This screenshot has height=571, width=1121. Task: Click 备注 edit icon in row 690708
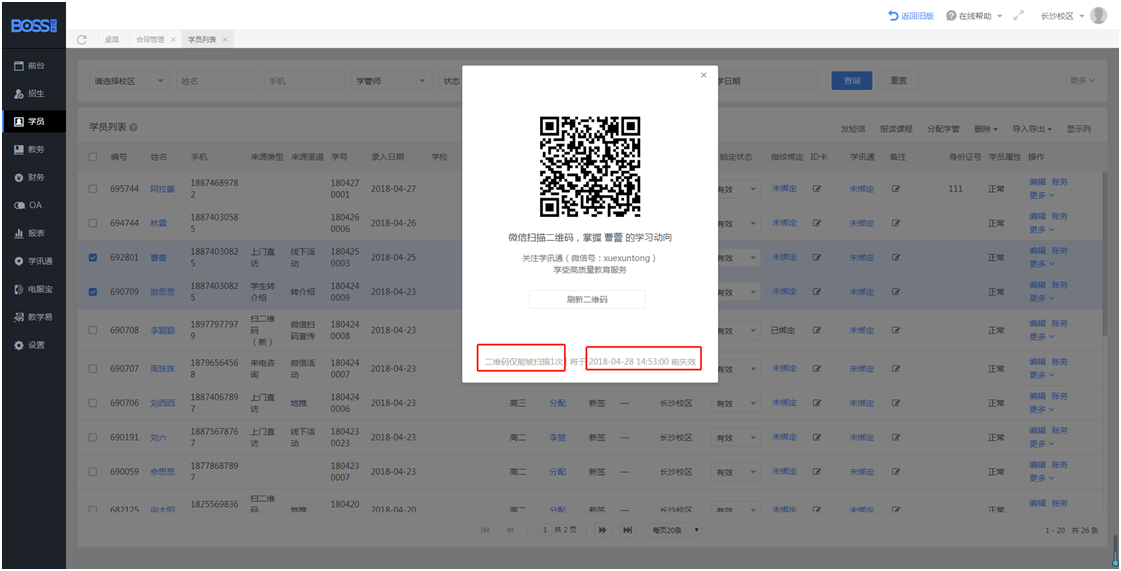(x=896, y=330)
